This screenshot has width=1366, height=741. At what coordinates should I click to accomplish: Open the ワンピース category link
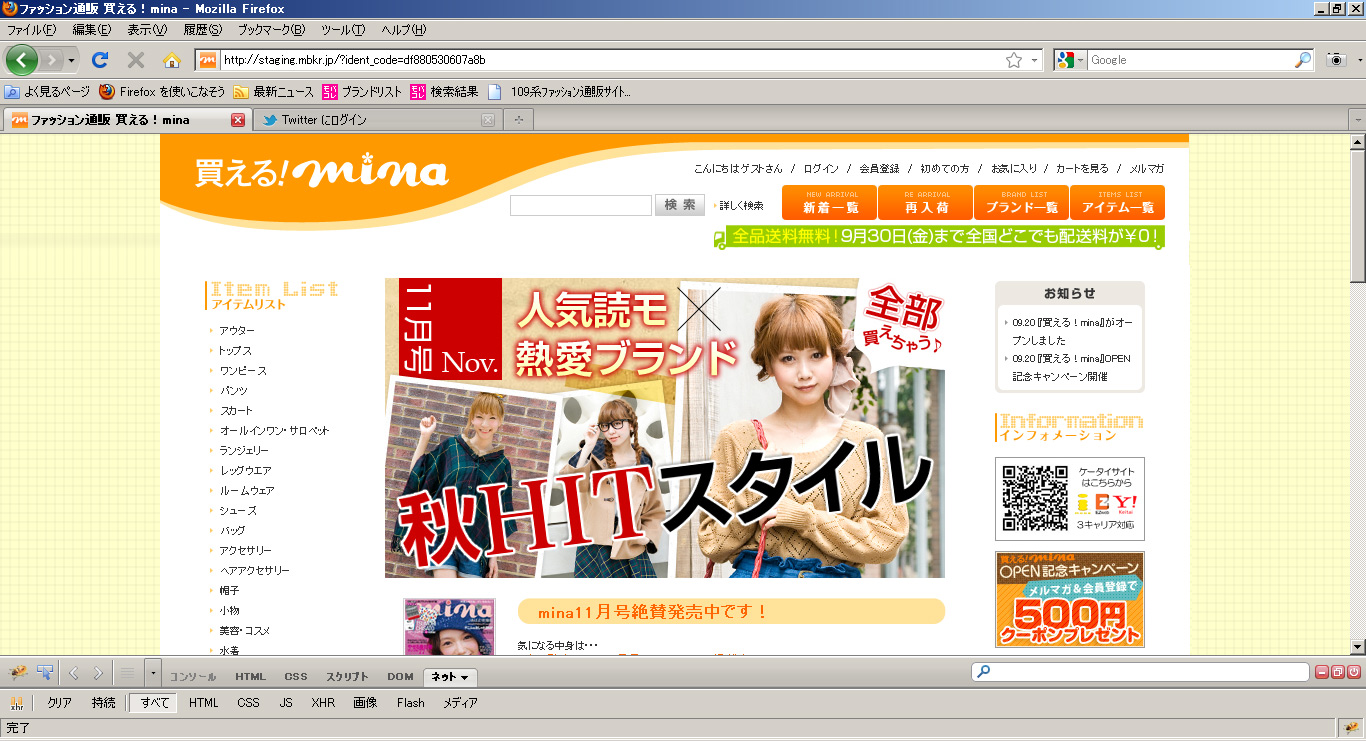tap(243, 371)
